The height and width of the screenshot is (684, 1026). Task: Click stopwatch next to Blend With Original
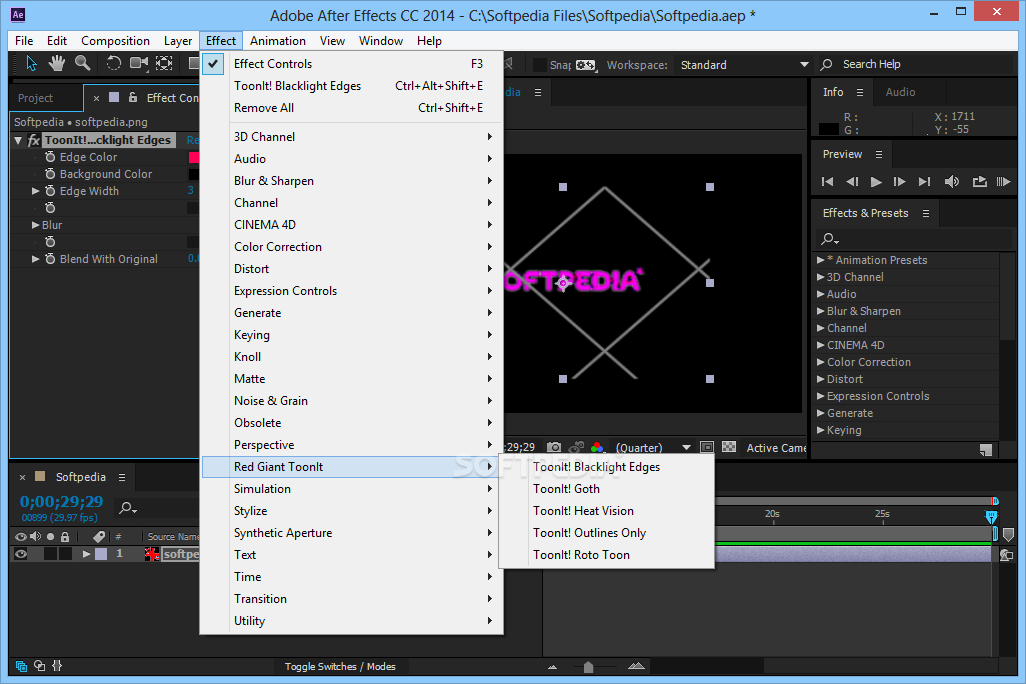click(x=50, y=259)
